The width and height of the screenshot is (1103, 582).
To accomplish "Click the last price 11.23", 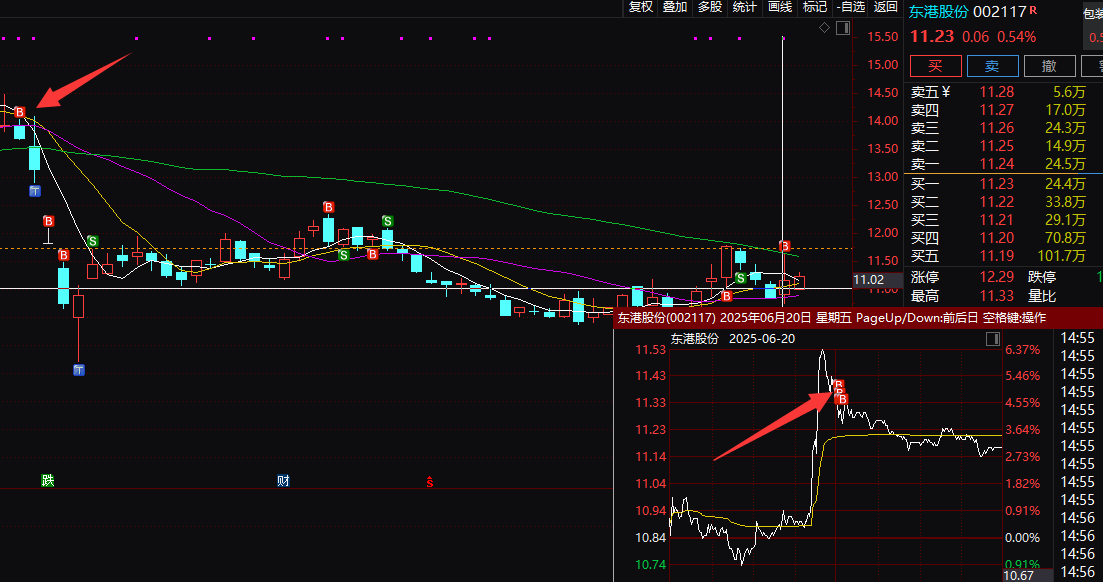I will pyautogui.click(x=932, y=37).
